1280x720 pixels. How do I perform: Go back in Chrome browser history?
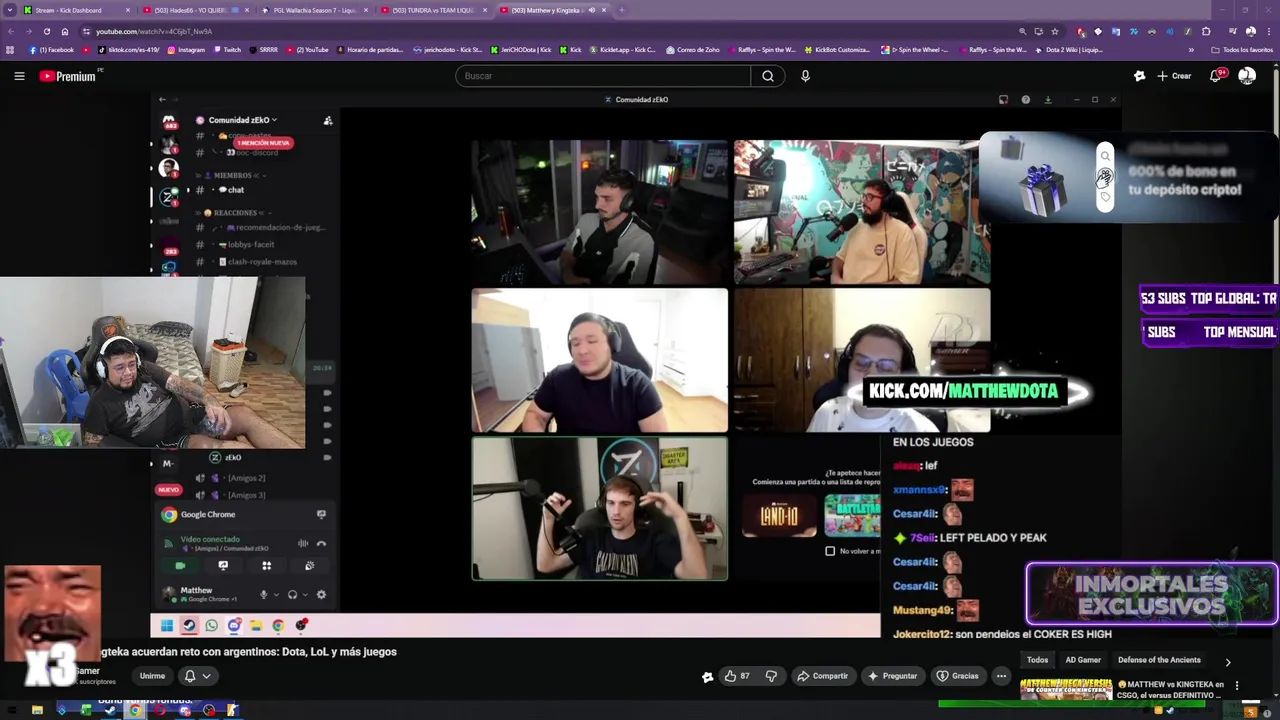[11, 32]
